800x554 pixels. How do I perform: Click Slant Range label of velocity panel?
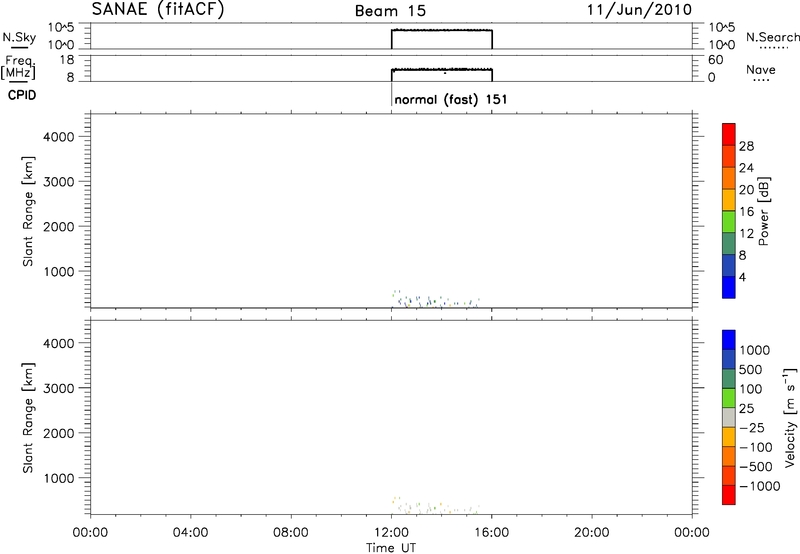28,418
